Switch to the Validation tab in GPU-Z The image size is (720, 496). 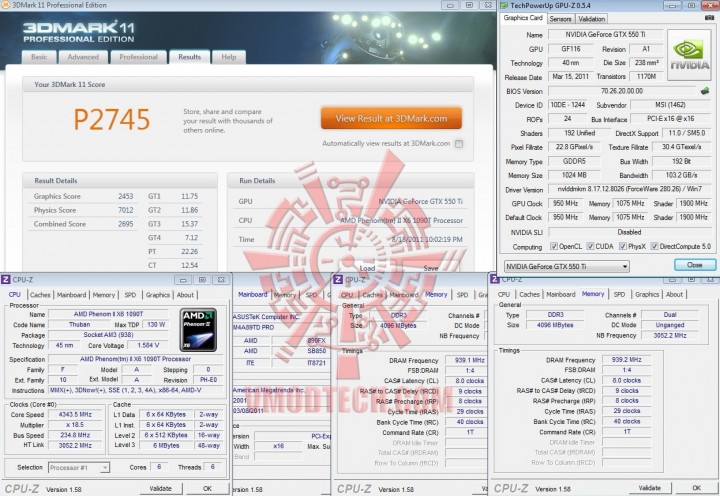pyautogui.click(x=591, y=19)
